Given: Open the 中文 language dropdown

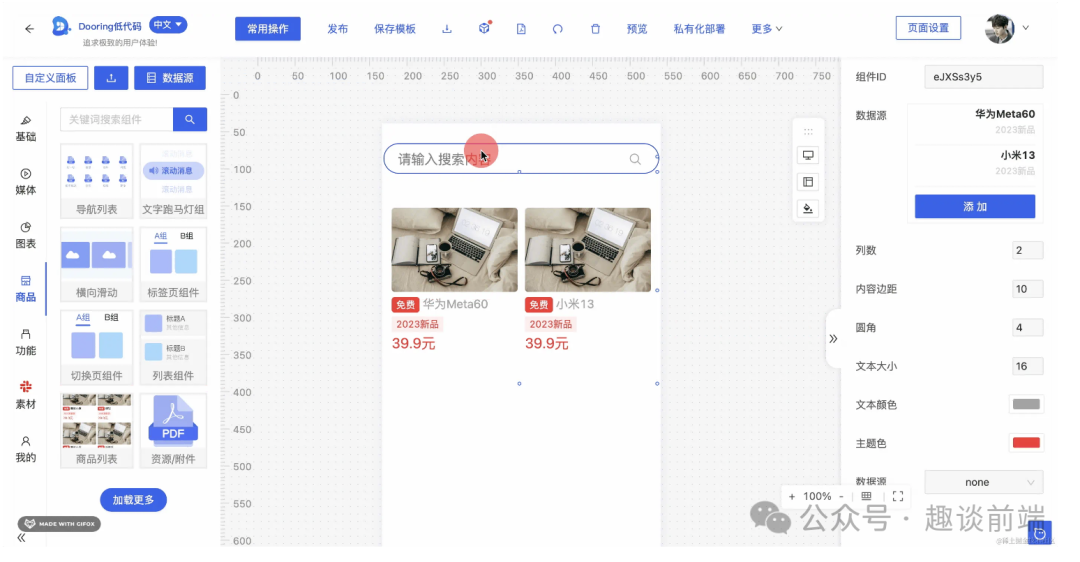Looking at the screenshot, I should click(x=168, y=25).
